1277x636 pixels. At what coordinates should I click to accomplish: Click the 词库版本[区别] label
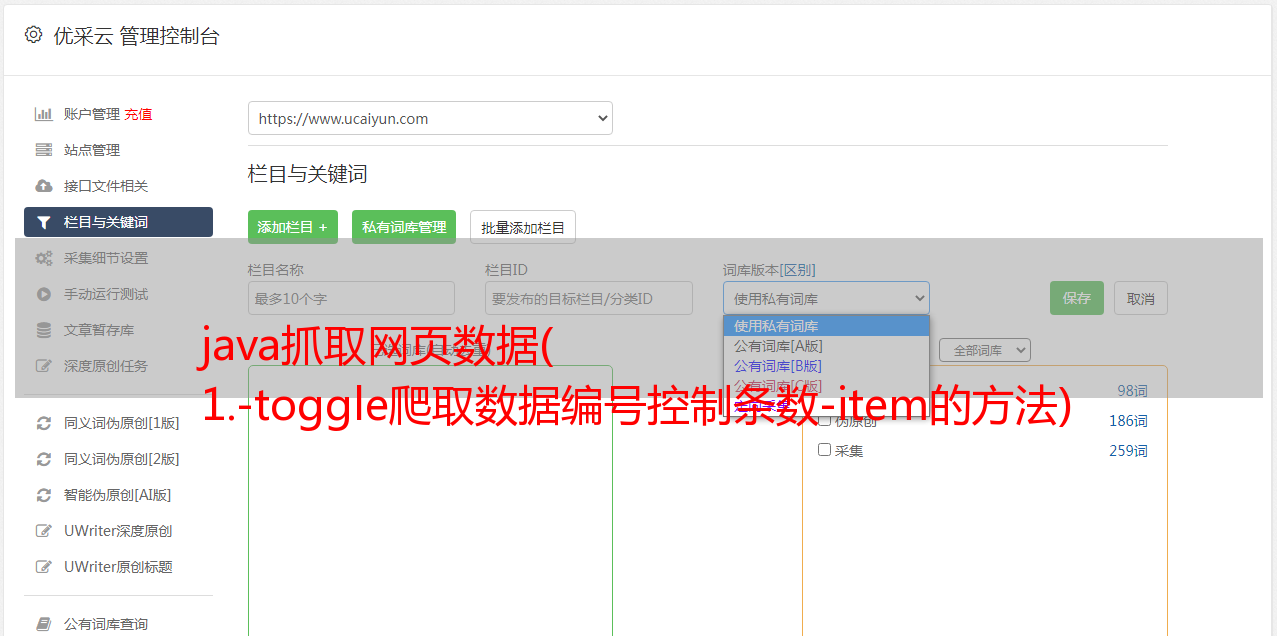769,270
